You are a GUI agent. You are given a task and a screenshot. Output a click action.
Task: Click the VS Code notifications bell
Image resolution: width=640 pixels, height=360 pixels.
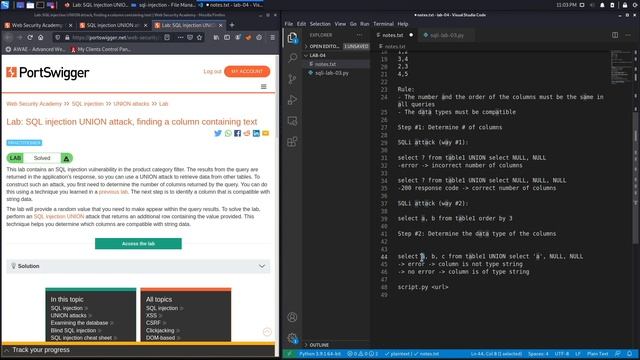pos(630,354)
